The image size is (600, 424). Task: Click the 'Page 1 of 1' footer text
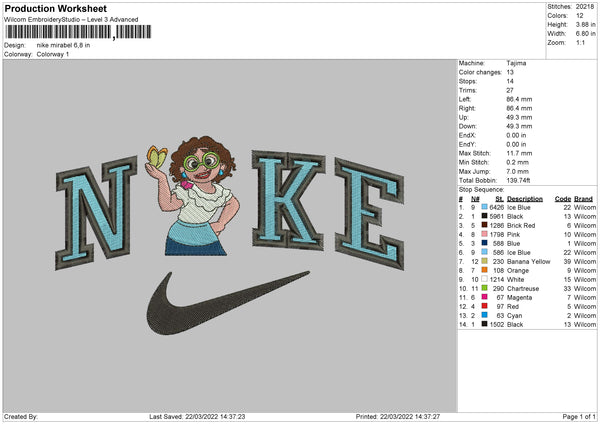click(579, 416)
